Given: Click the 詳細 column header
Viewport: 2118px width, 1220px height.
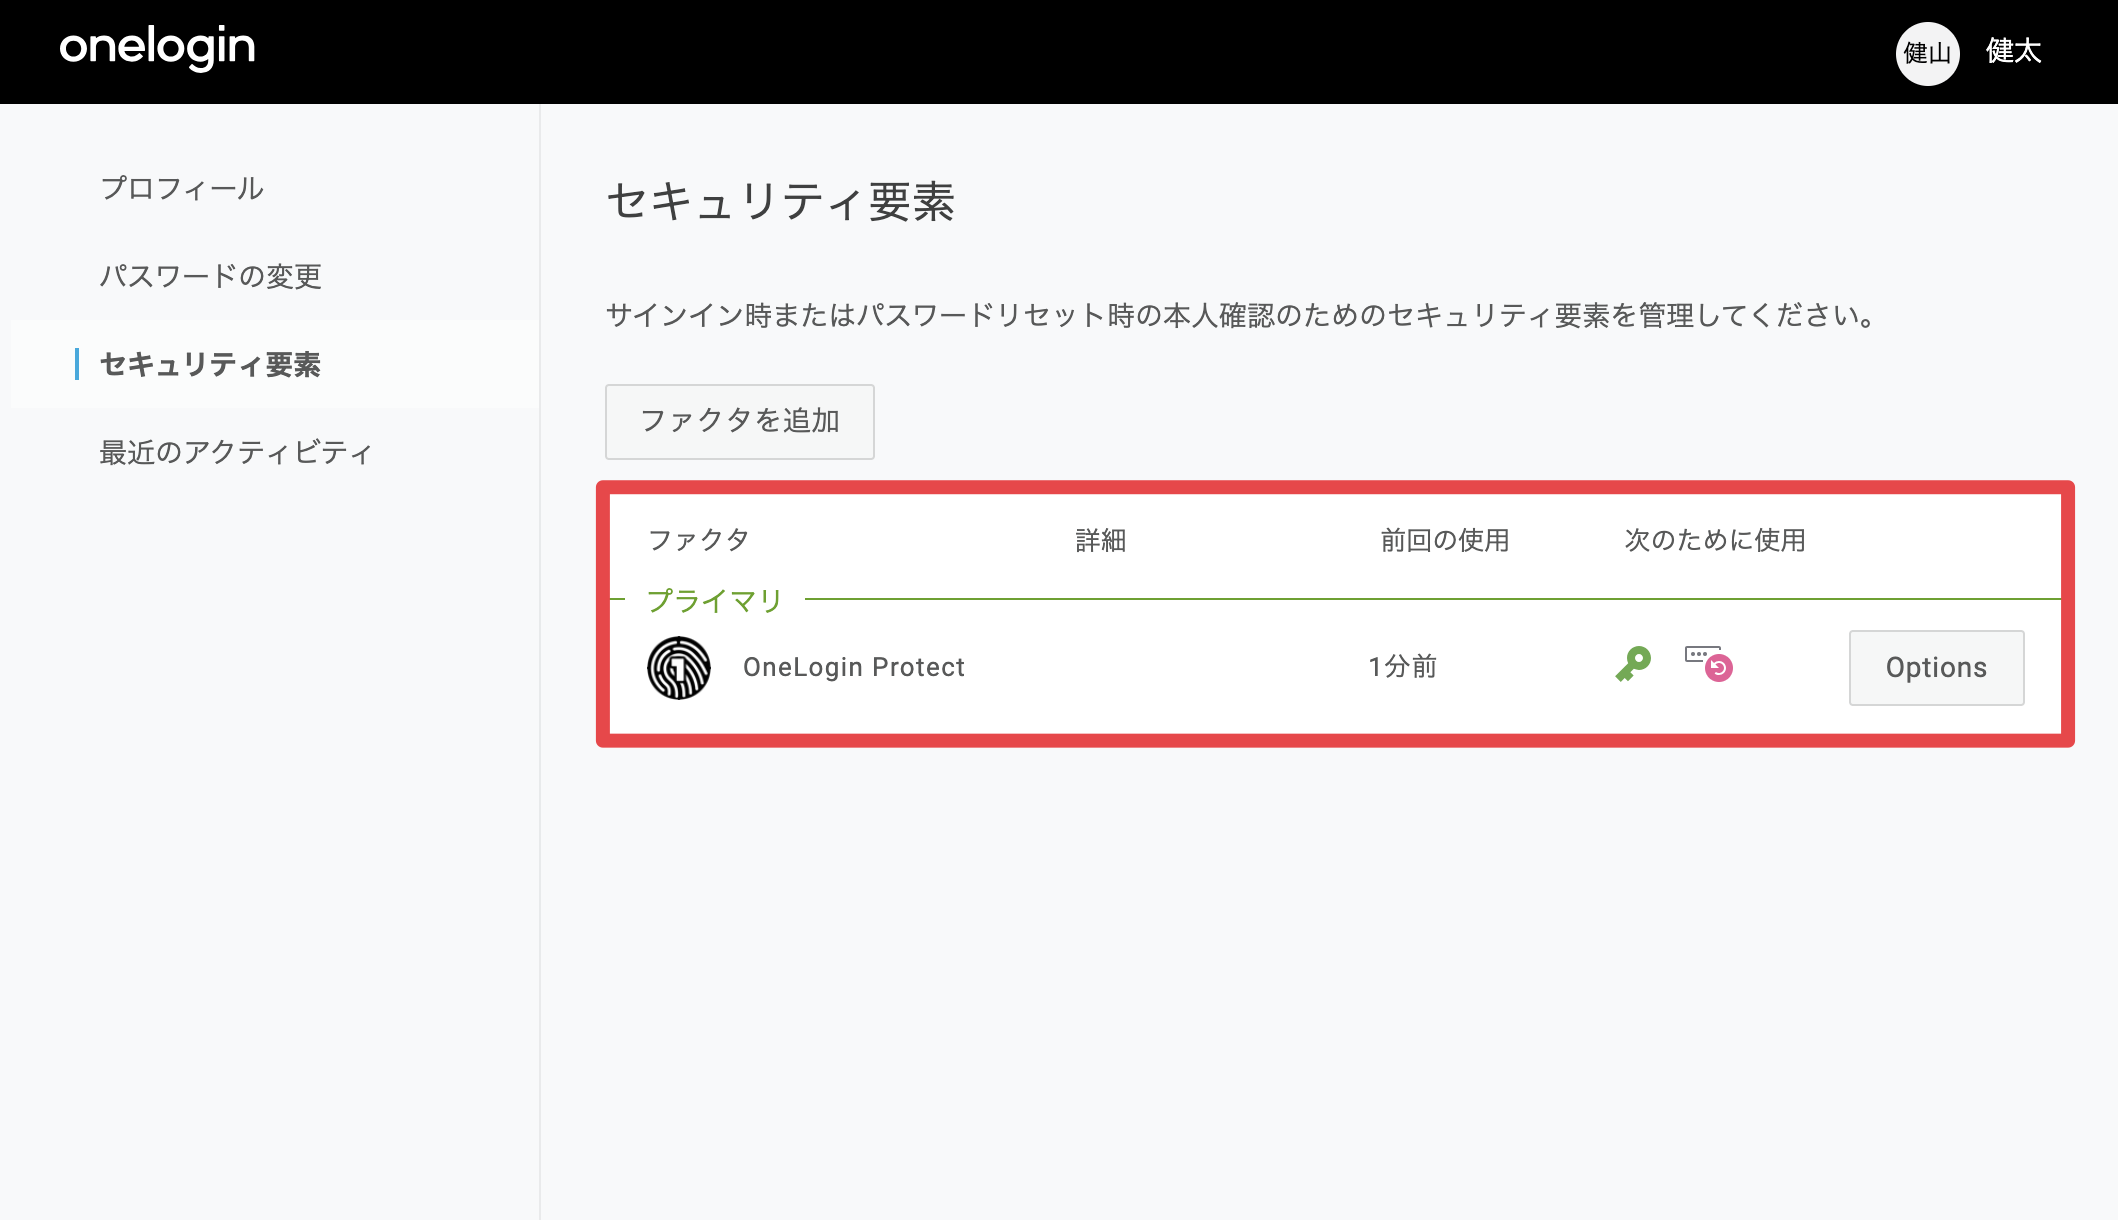Looking at the screenshot, I should (1101, 540).
